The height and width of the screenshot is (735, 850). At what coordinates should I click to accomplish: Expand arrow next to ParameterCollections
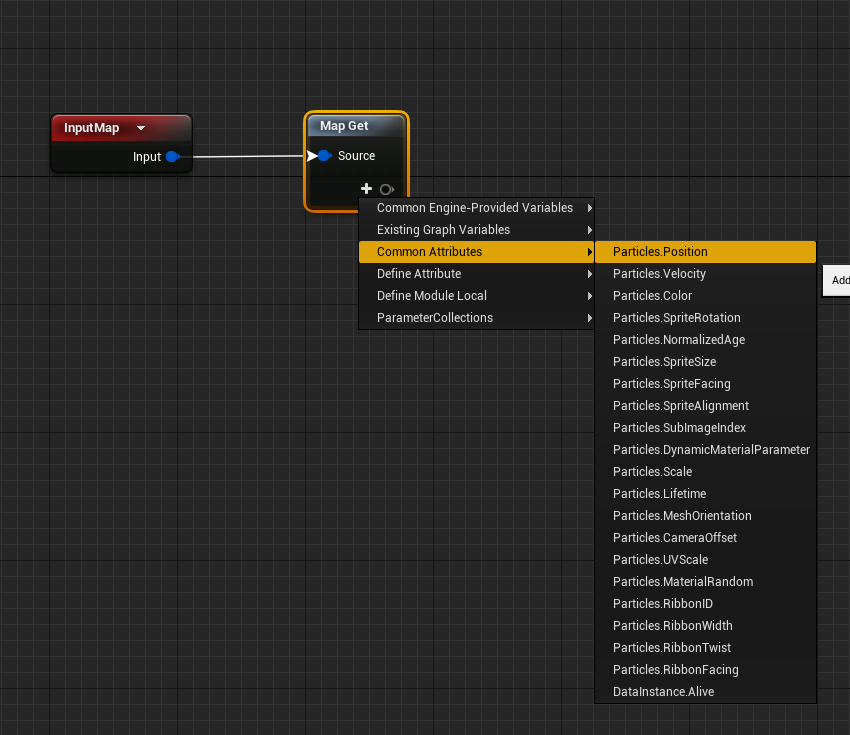(589, 318)
